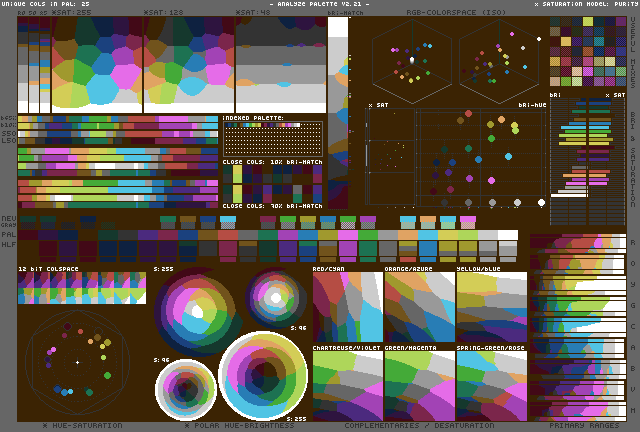Click the large S: 255 white-rimmed polar disc
Screen dimensions: 640x432
(x=263, y=375)
